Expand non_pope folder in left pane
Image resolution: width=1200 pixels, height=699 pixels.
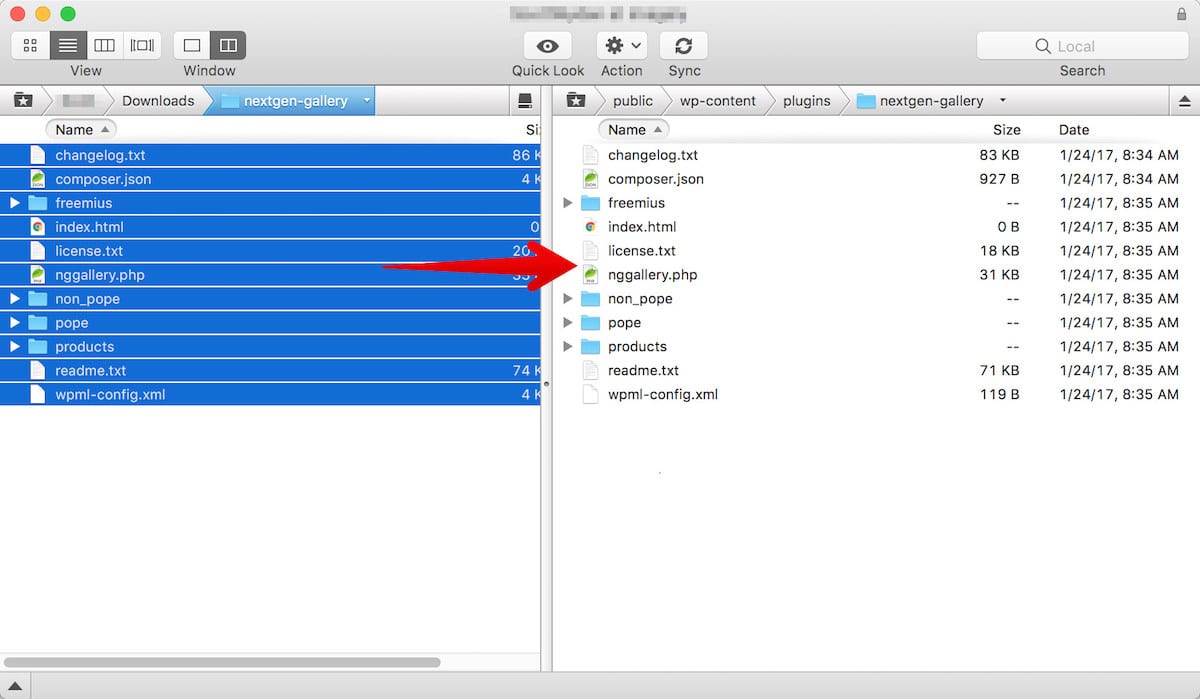(x=15, y=299)
